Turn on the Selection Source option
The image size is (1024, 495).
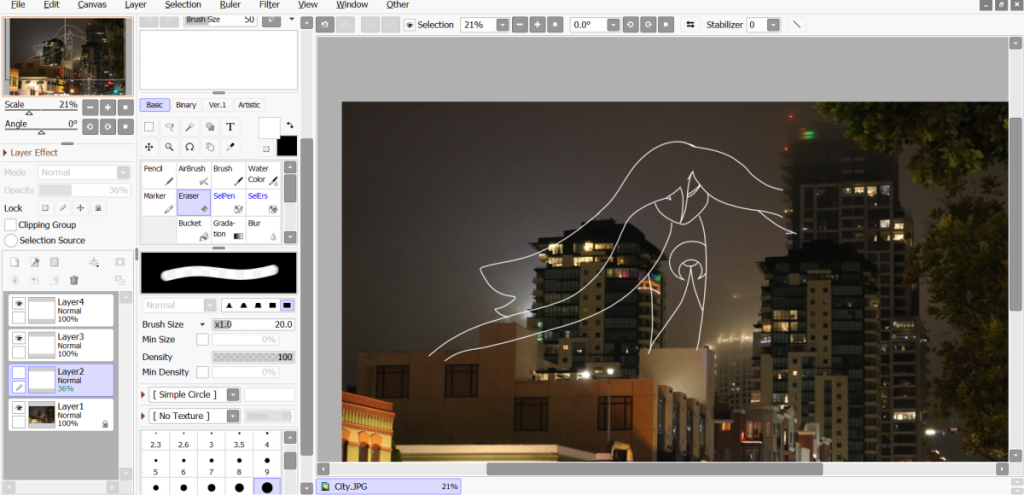click(11, 240)
